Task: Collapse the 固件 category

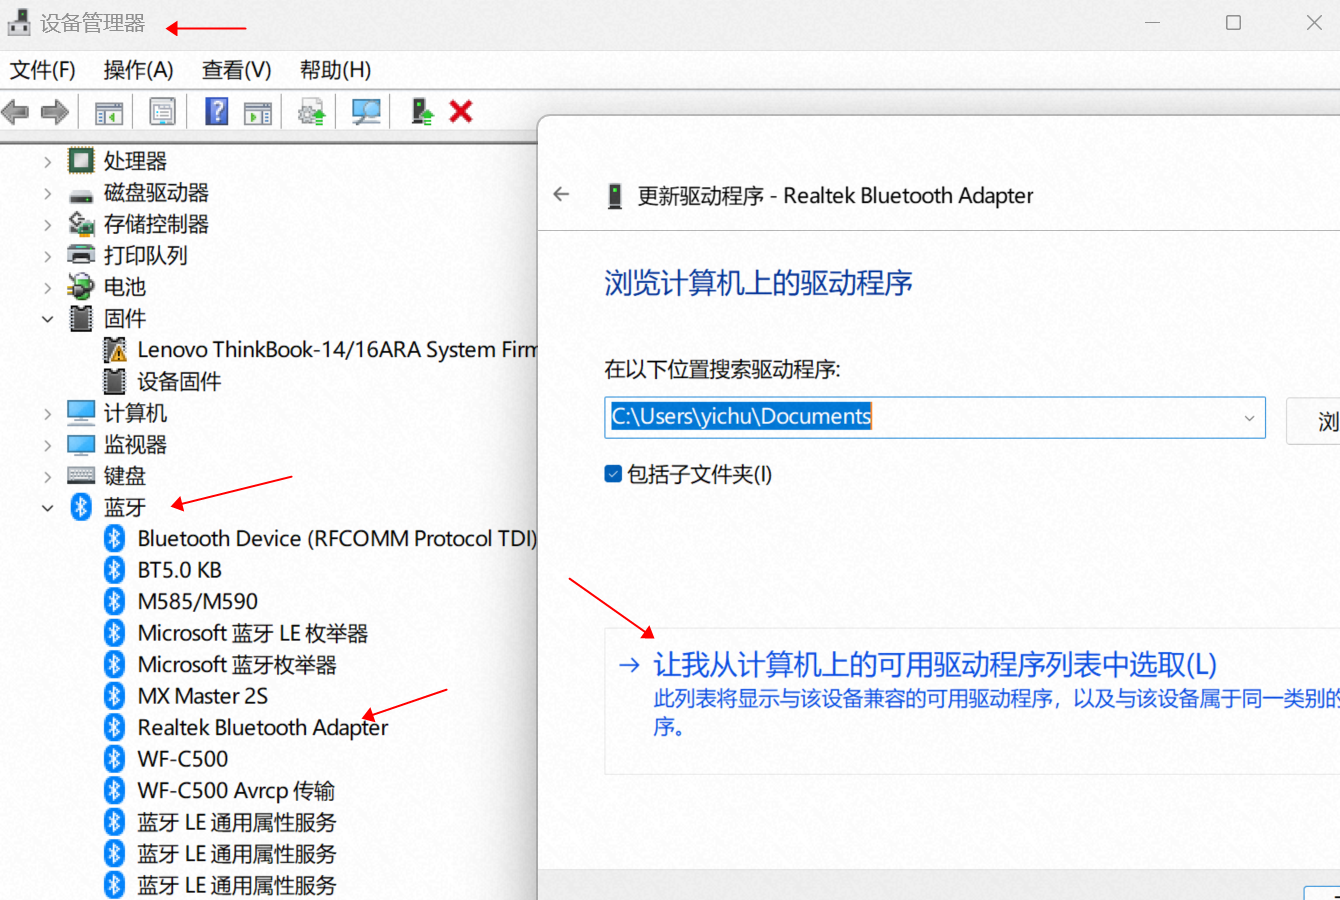Action: [x=47, y=319]
